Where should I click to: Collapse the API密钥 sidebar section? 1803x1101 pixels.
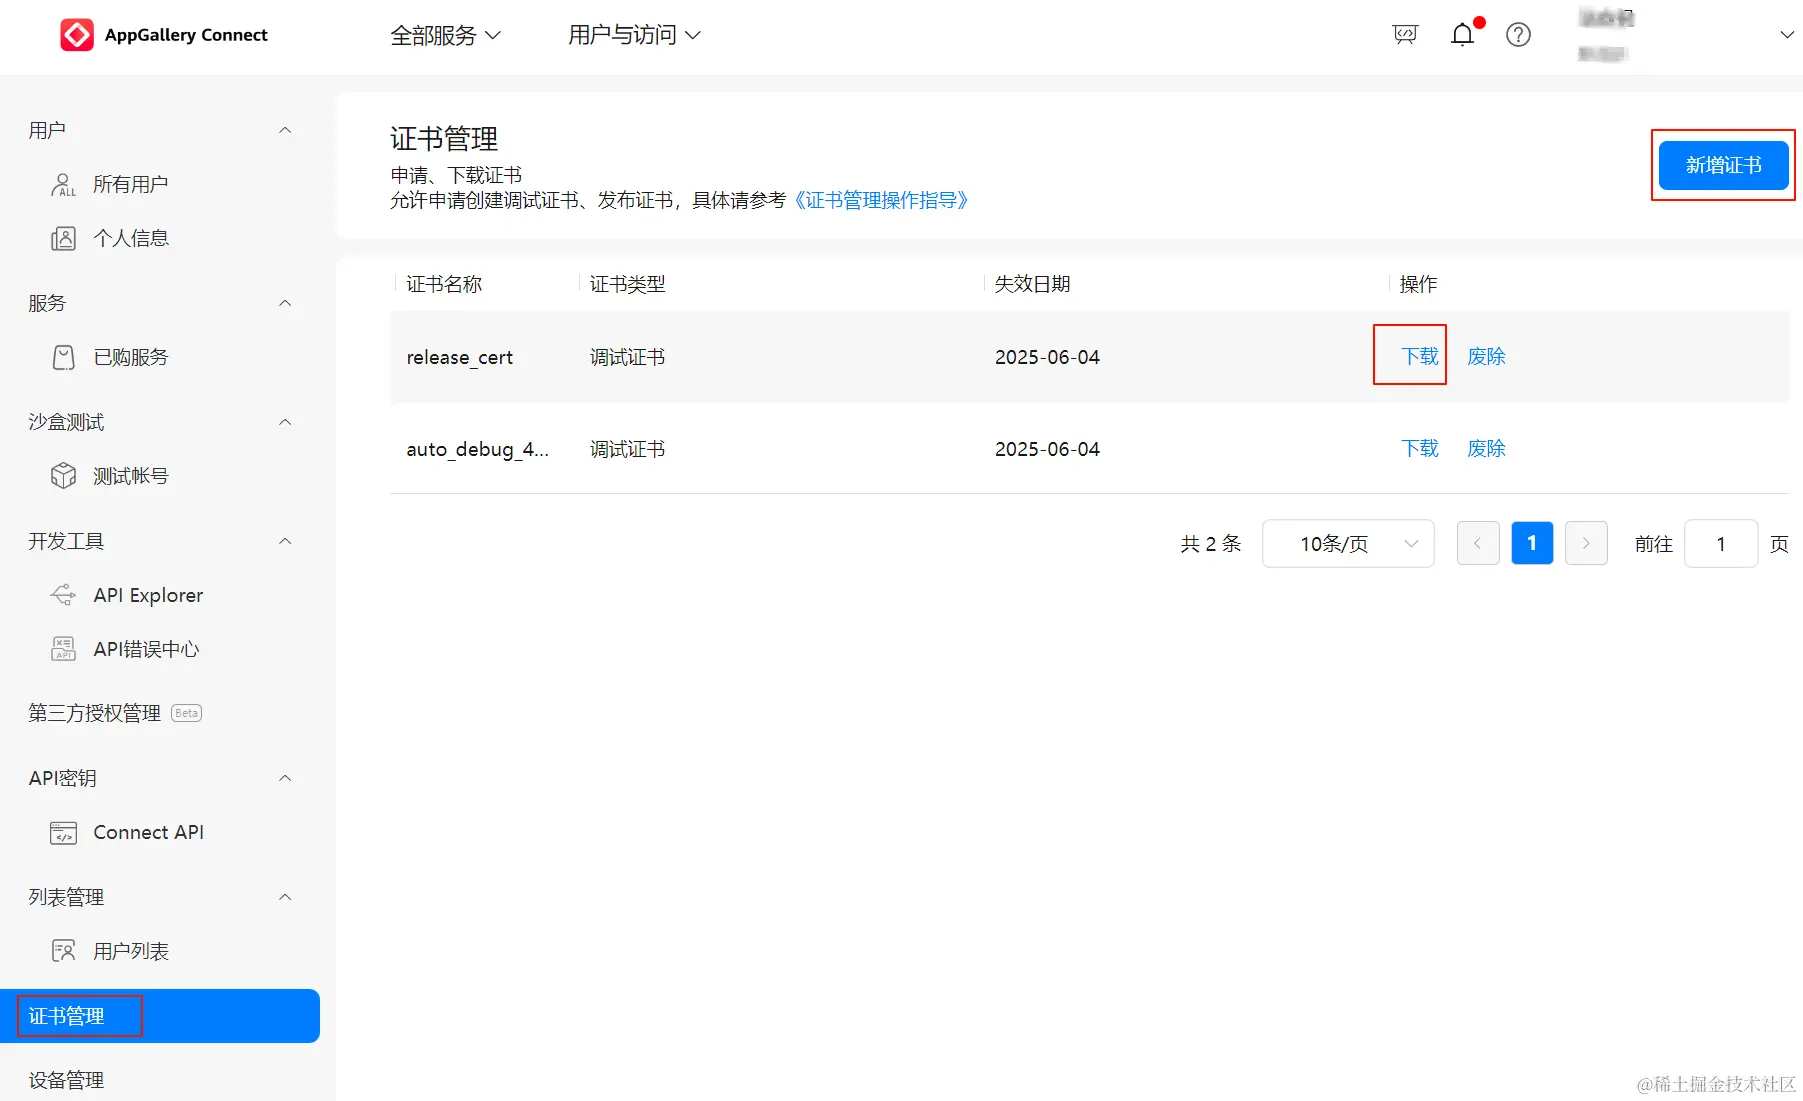point(285,778)
